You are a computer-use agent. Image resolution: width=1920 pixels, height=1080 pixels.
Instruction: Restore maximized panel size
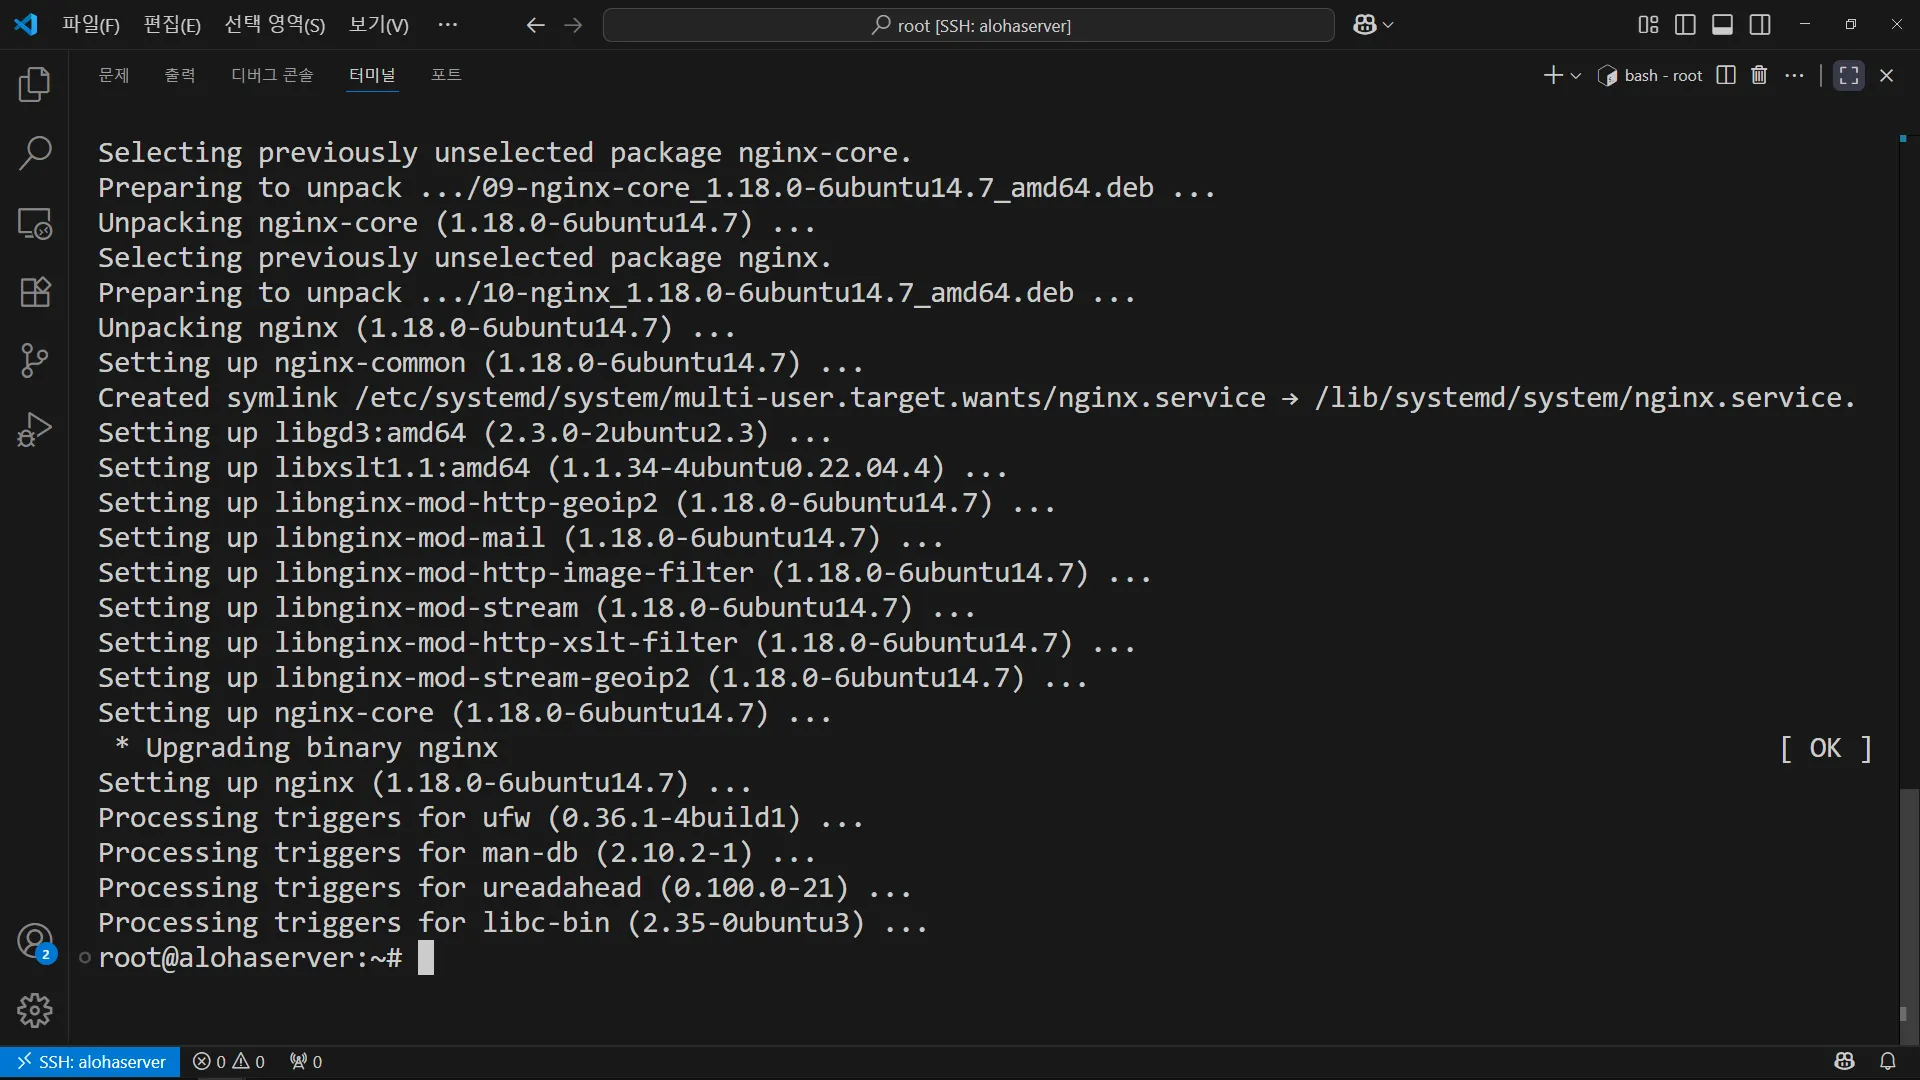tap(1849, 75)
